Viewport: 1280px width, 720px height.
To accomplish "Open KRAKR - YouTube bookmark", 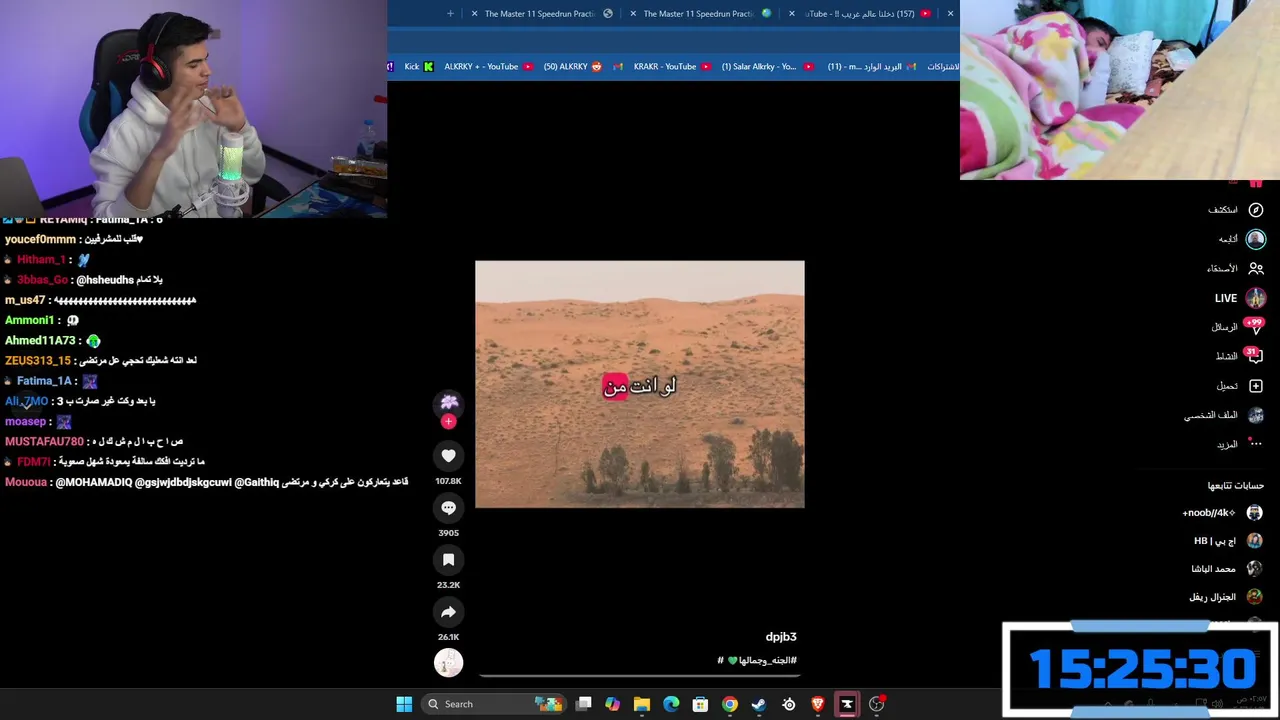I will 672,67.
